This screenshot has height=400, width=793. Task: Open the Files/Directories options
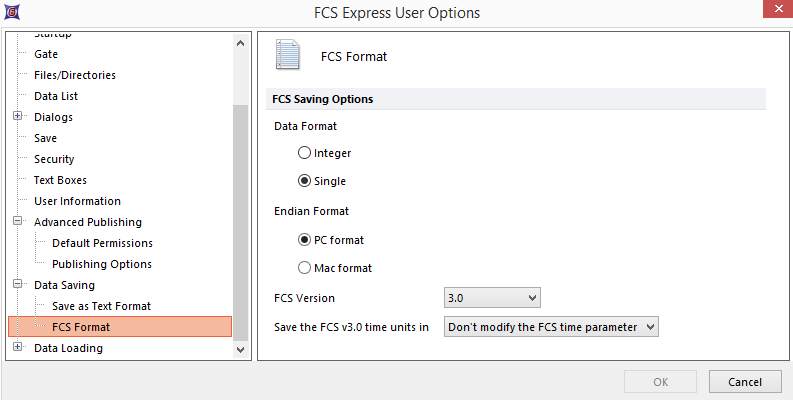74,75
